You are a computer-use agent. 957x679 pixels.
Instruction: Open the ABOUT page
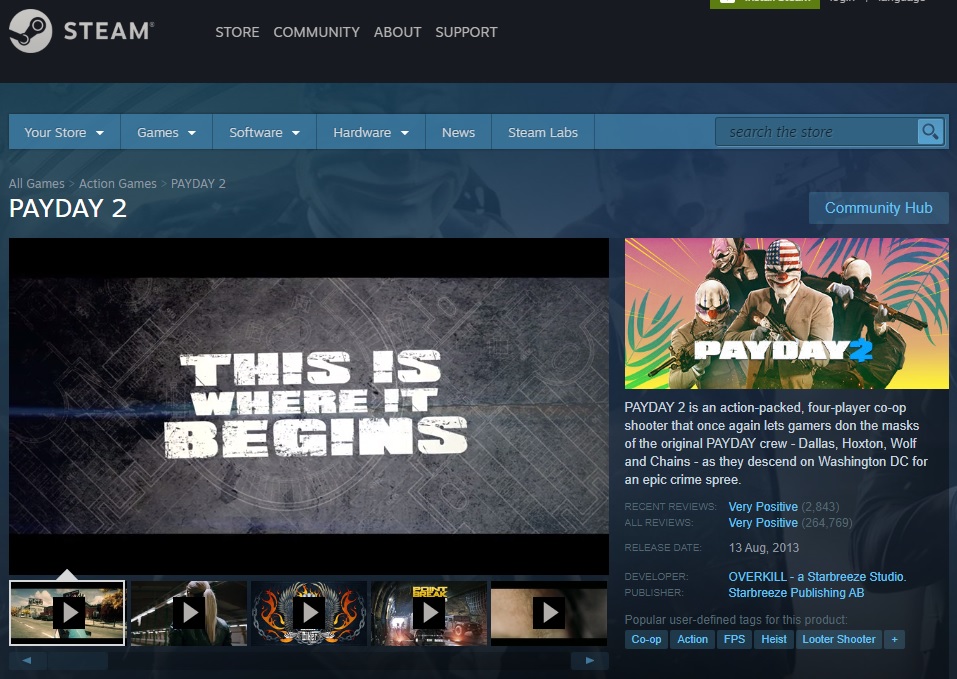pyautogui.click(x=397, y=32)
